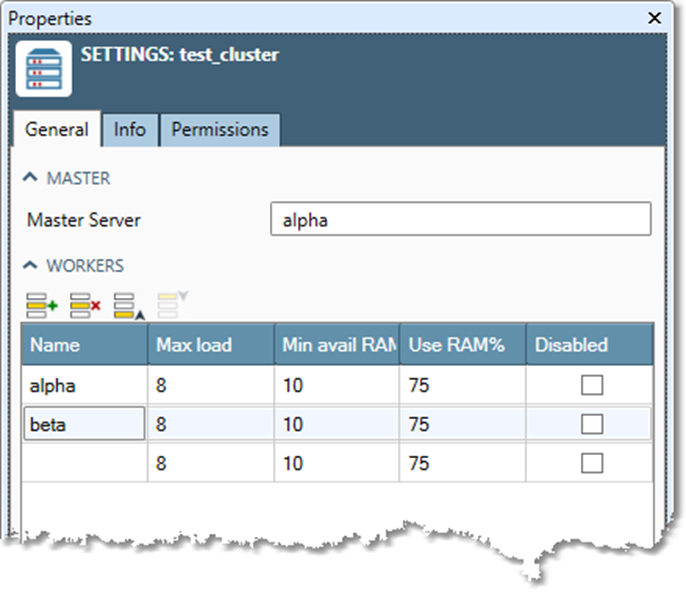Select the alpha worker name cell
Screen dimensions: 686x592
[x=85, y=385]
